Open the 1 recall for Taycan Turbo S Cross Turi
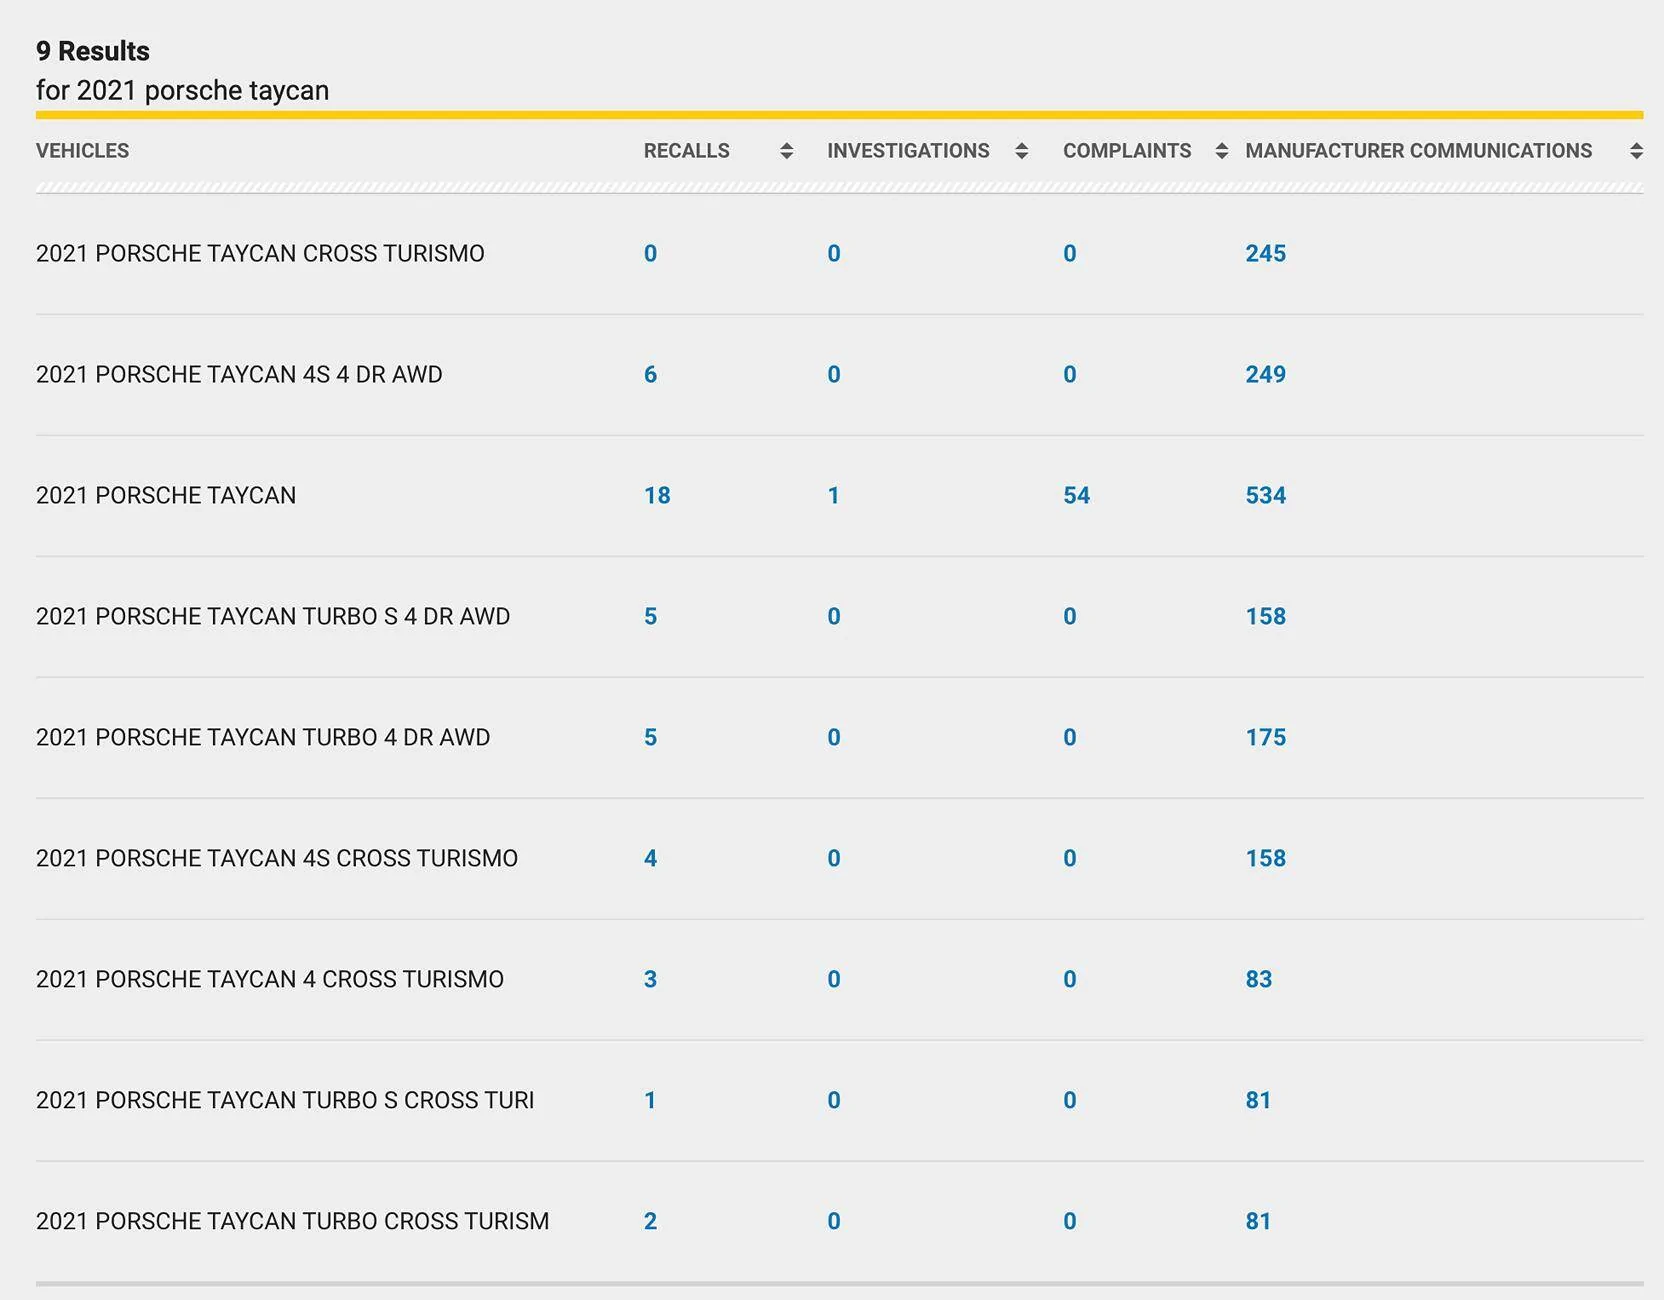 pos(651,1101)
